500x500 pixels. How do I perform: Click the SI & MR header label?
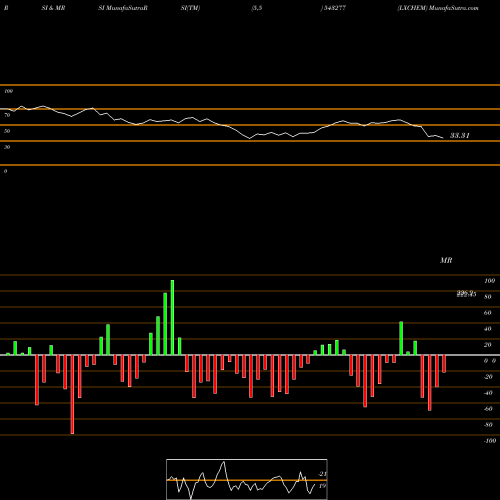point(53,8)
